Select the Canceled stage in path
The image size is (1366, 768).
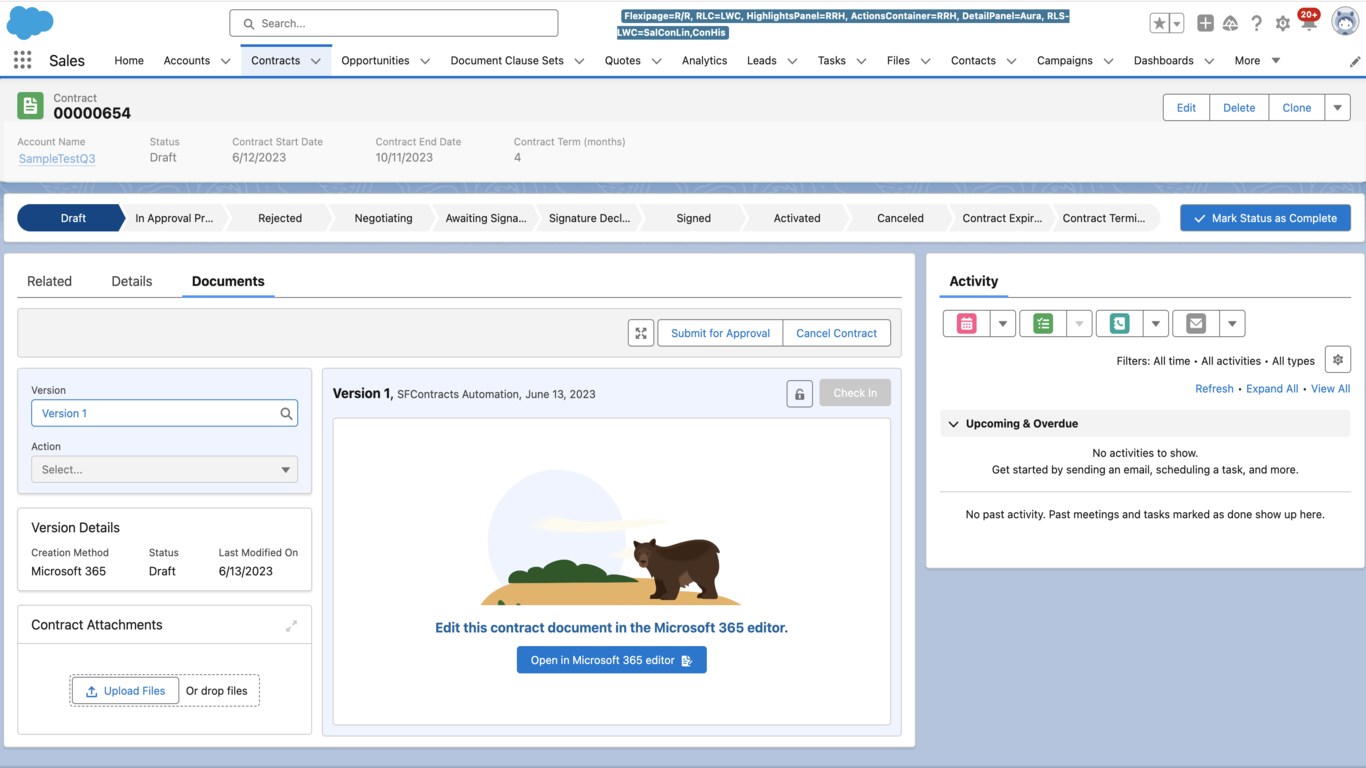click(x=900, y=218)
